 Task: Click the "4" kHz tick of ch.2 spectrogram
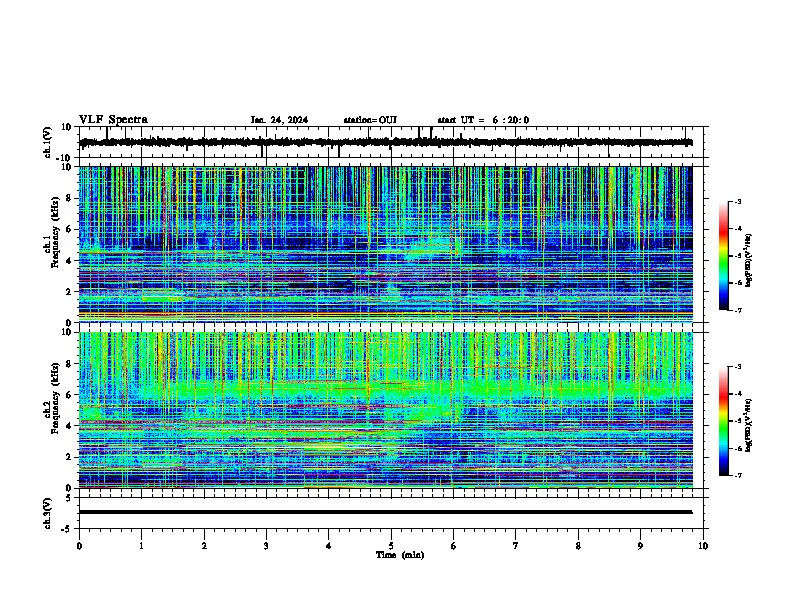pos(69,426)
